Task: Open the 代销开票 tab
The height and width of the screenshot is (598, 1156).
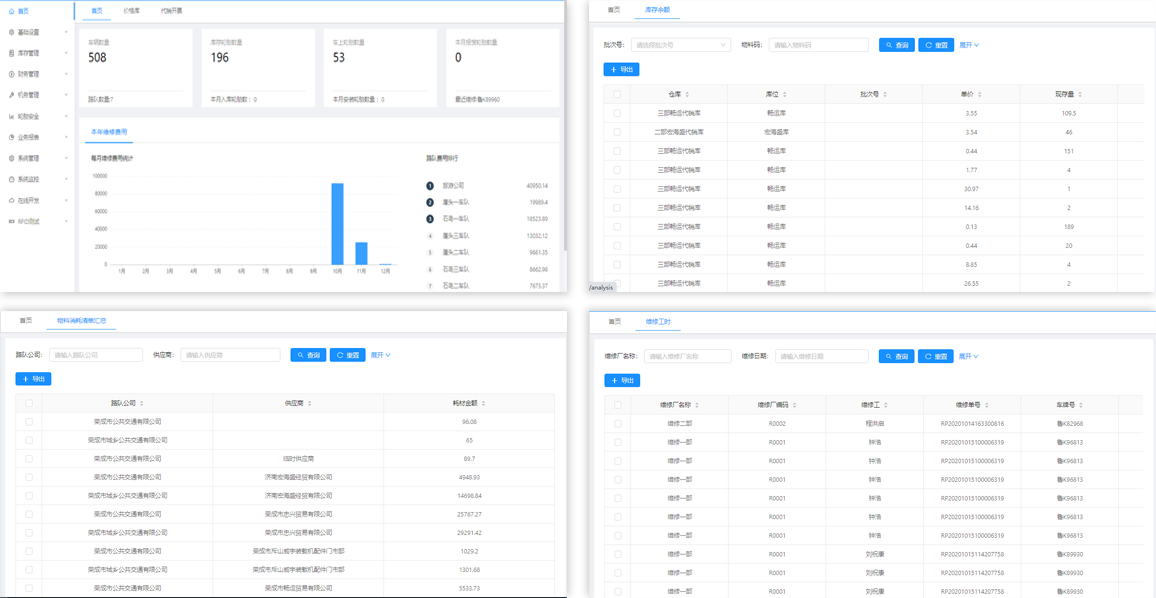Action: click(x=171, y=11)
